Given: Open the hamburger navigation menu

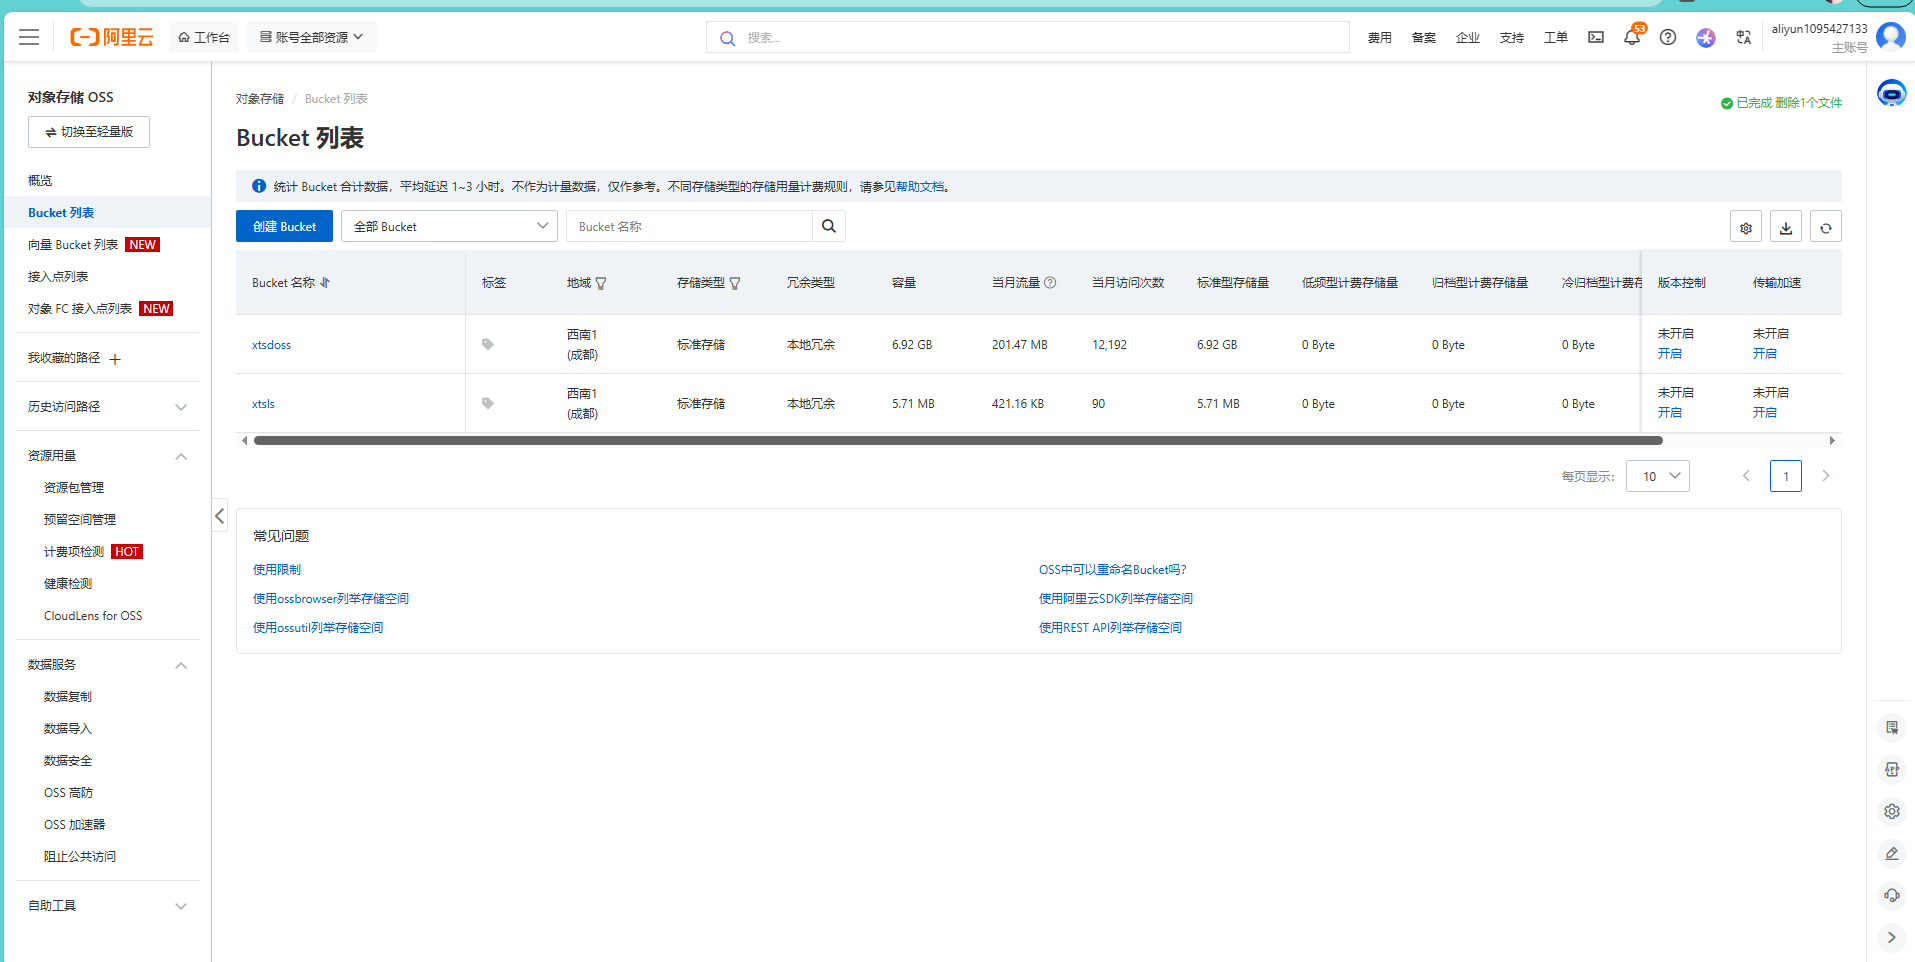Looking at the screenshot, I should (29, 37).
